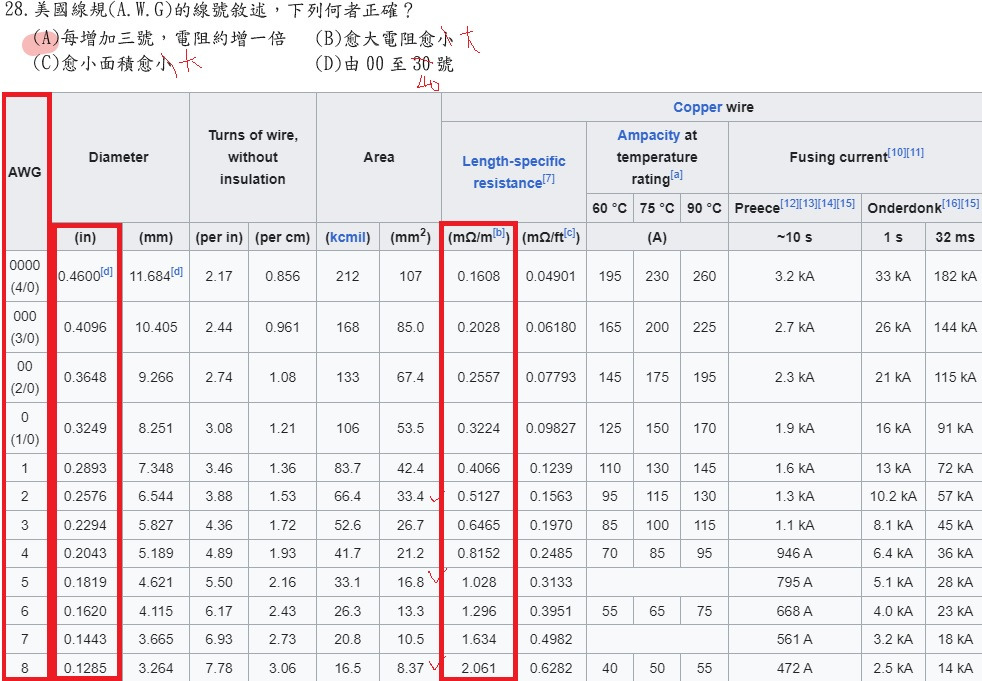The width and height of the screenshot is (982, 681).
Task: Click the "Ampacity" header link
Action: click(649, 135)
